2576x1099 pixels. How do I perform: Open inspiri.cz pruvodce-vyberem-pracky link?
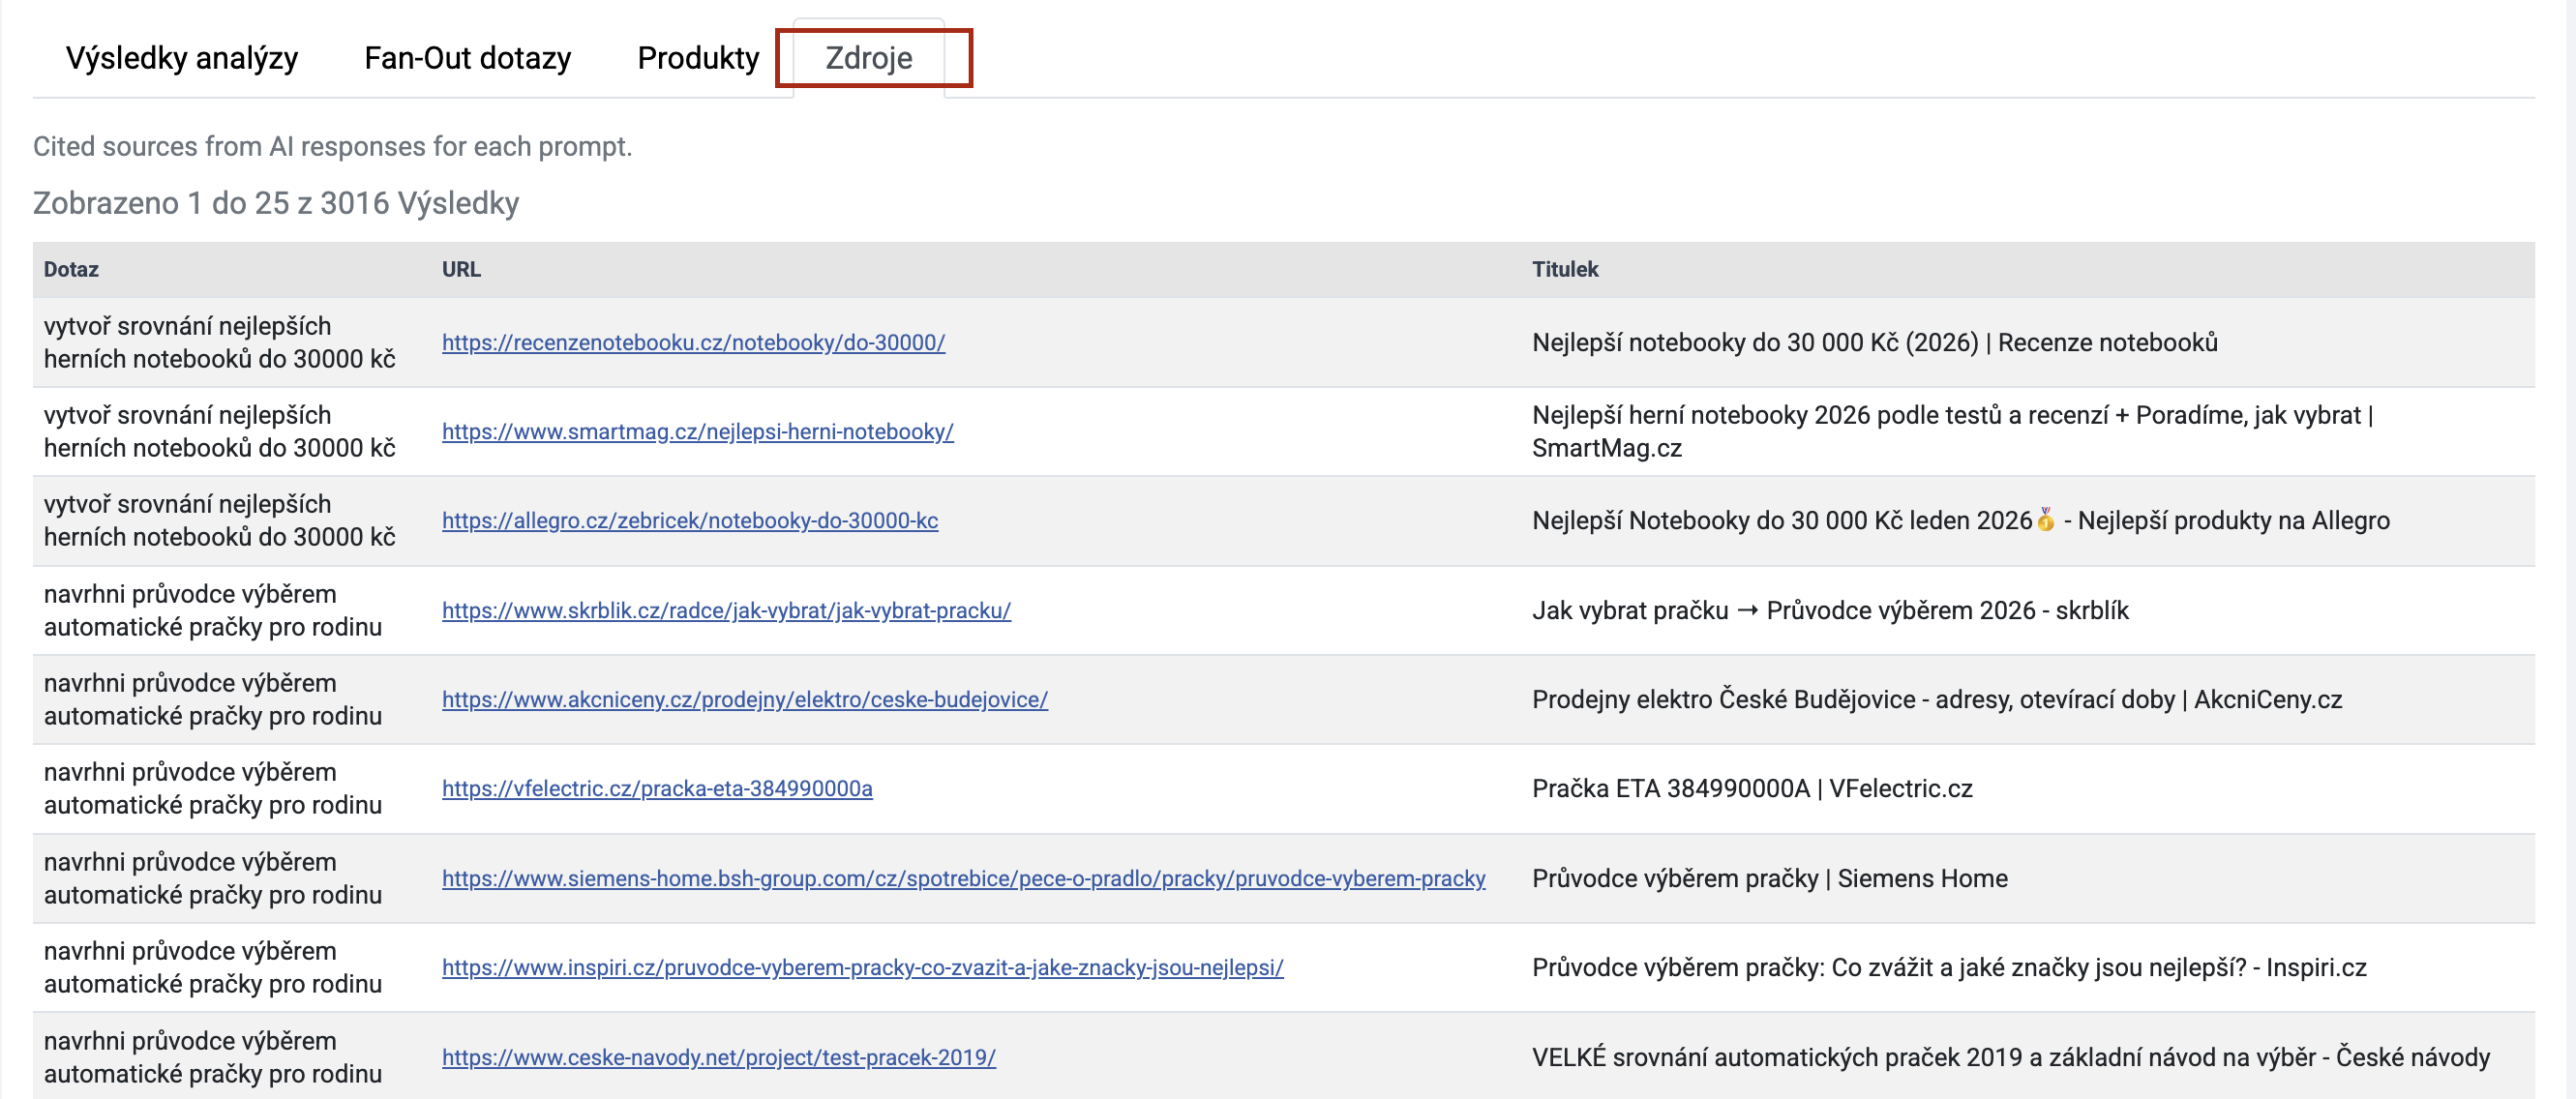862,968
